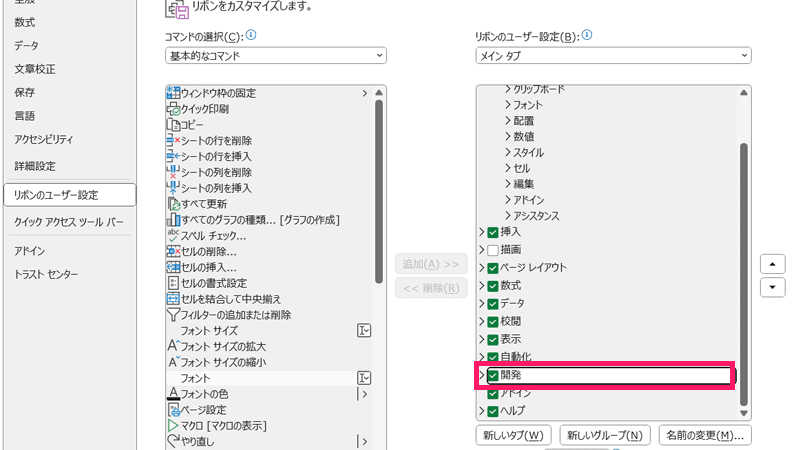Uncheck the データ tab checkbox
The image size is (800, 450).
492,304
